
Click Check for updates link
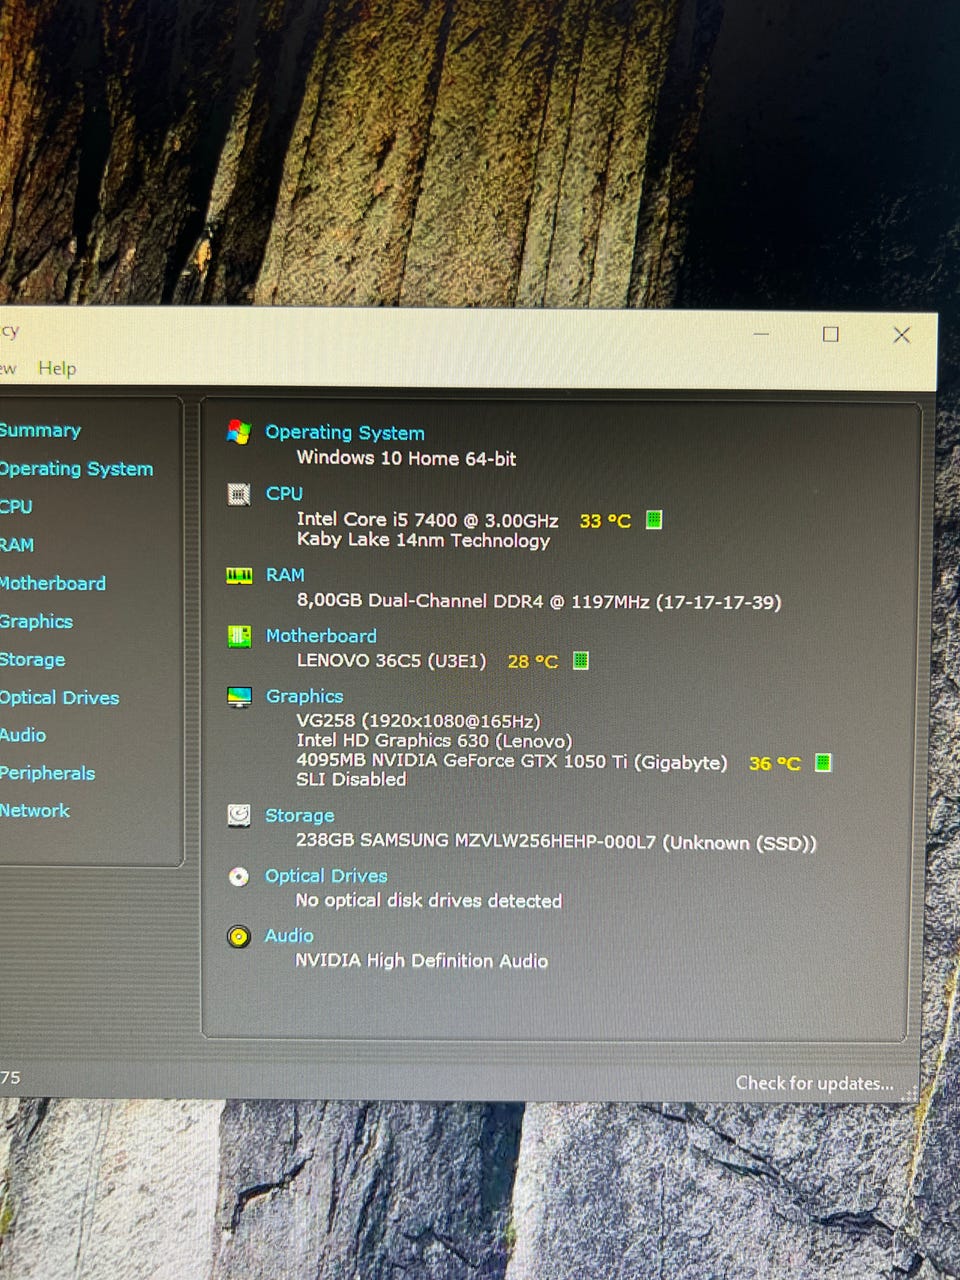pyautogui.click(x=814, y=1083)
